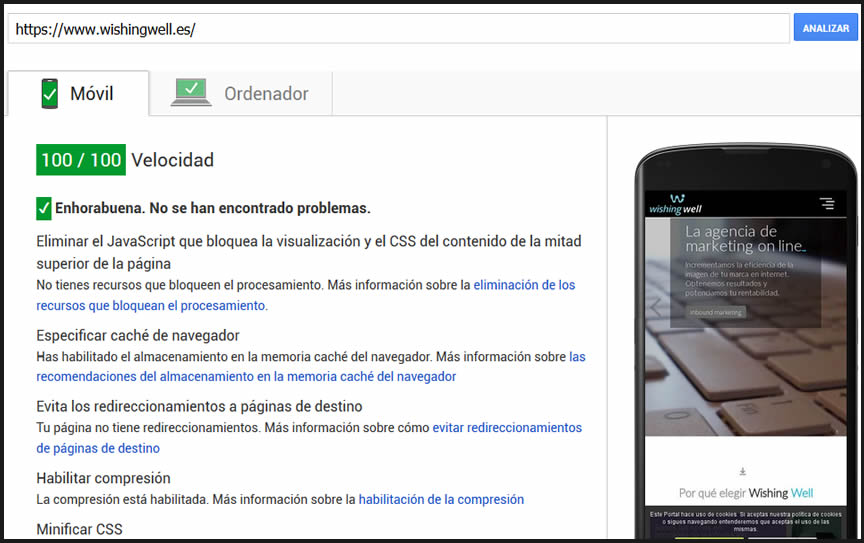Click 'La agencia de marketing on line' headline
Screen dimensions: 864x543
click(745, 239)
